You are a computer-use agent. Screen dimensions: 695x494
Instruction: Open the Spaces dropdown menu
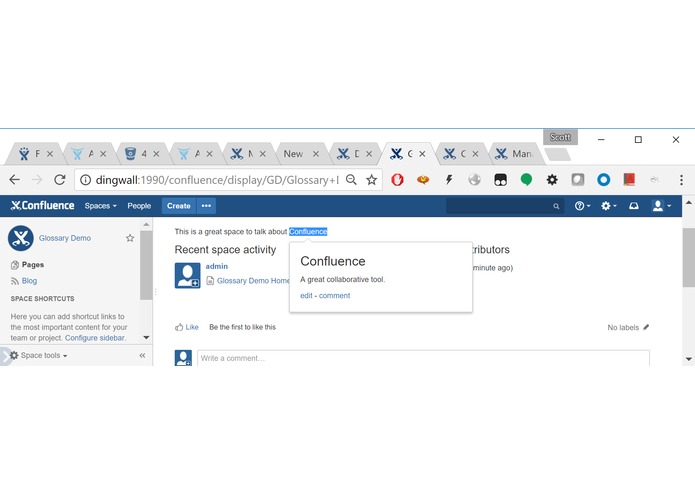click(x=101, y=206)
